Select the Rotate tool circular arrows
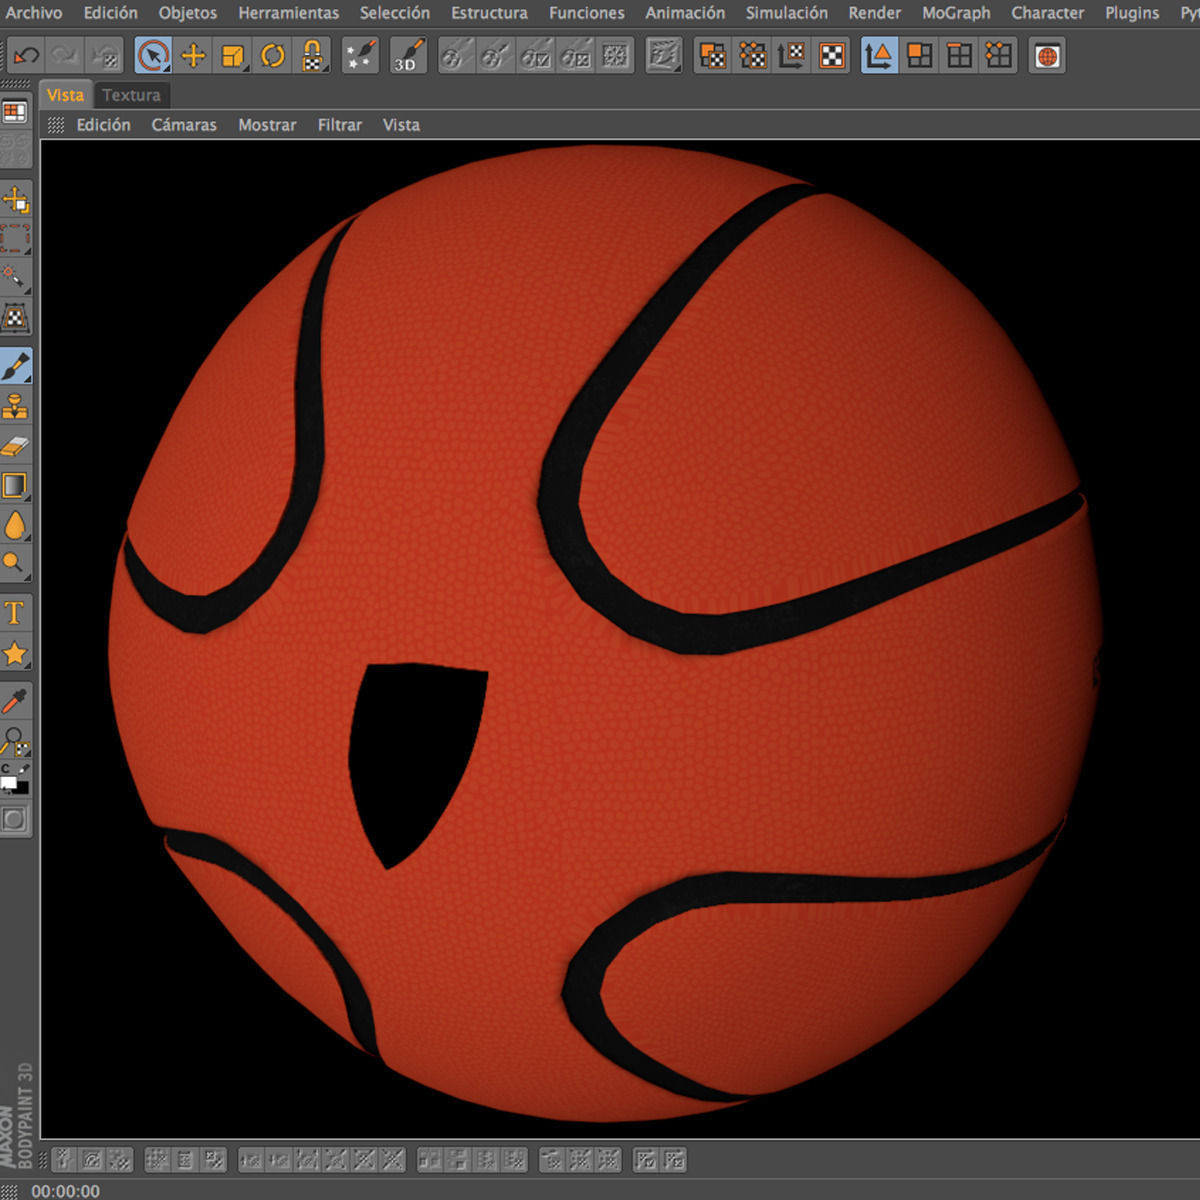Viewport: 1200px width, 1200px height. 273,56
